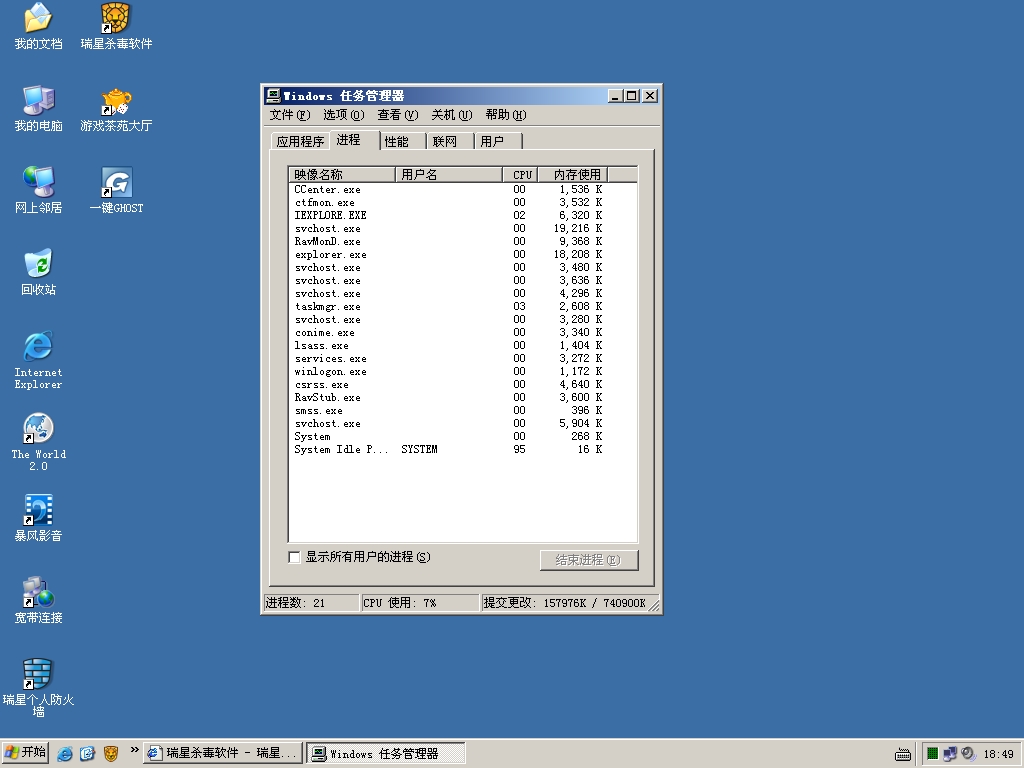
Task: Click the 进程数: 21 status panel
Action: pyautogui.click(x=311, y=603)
